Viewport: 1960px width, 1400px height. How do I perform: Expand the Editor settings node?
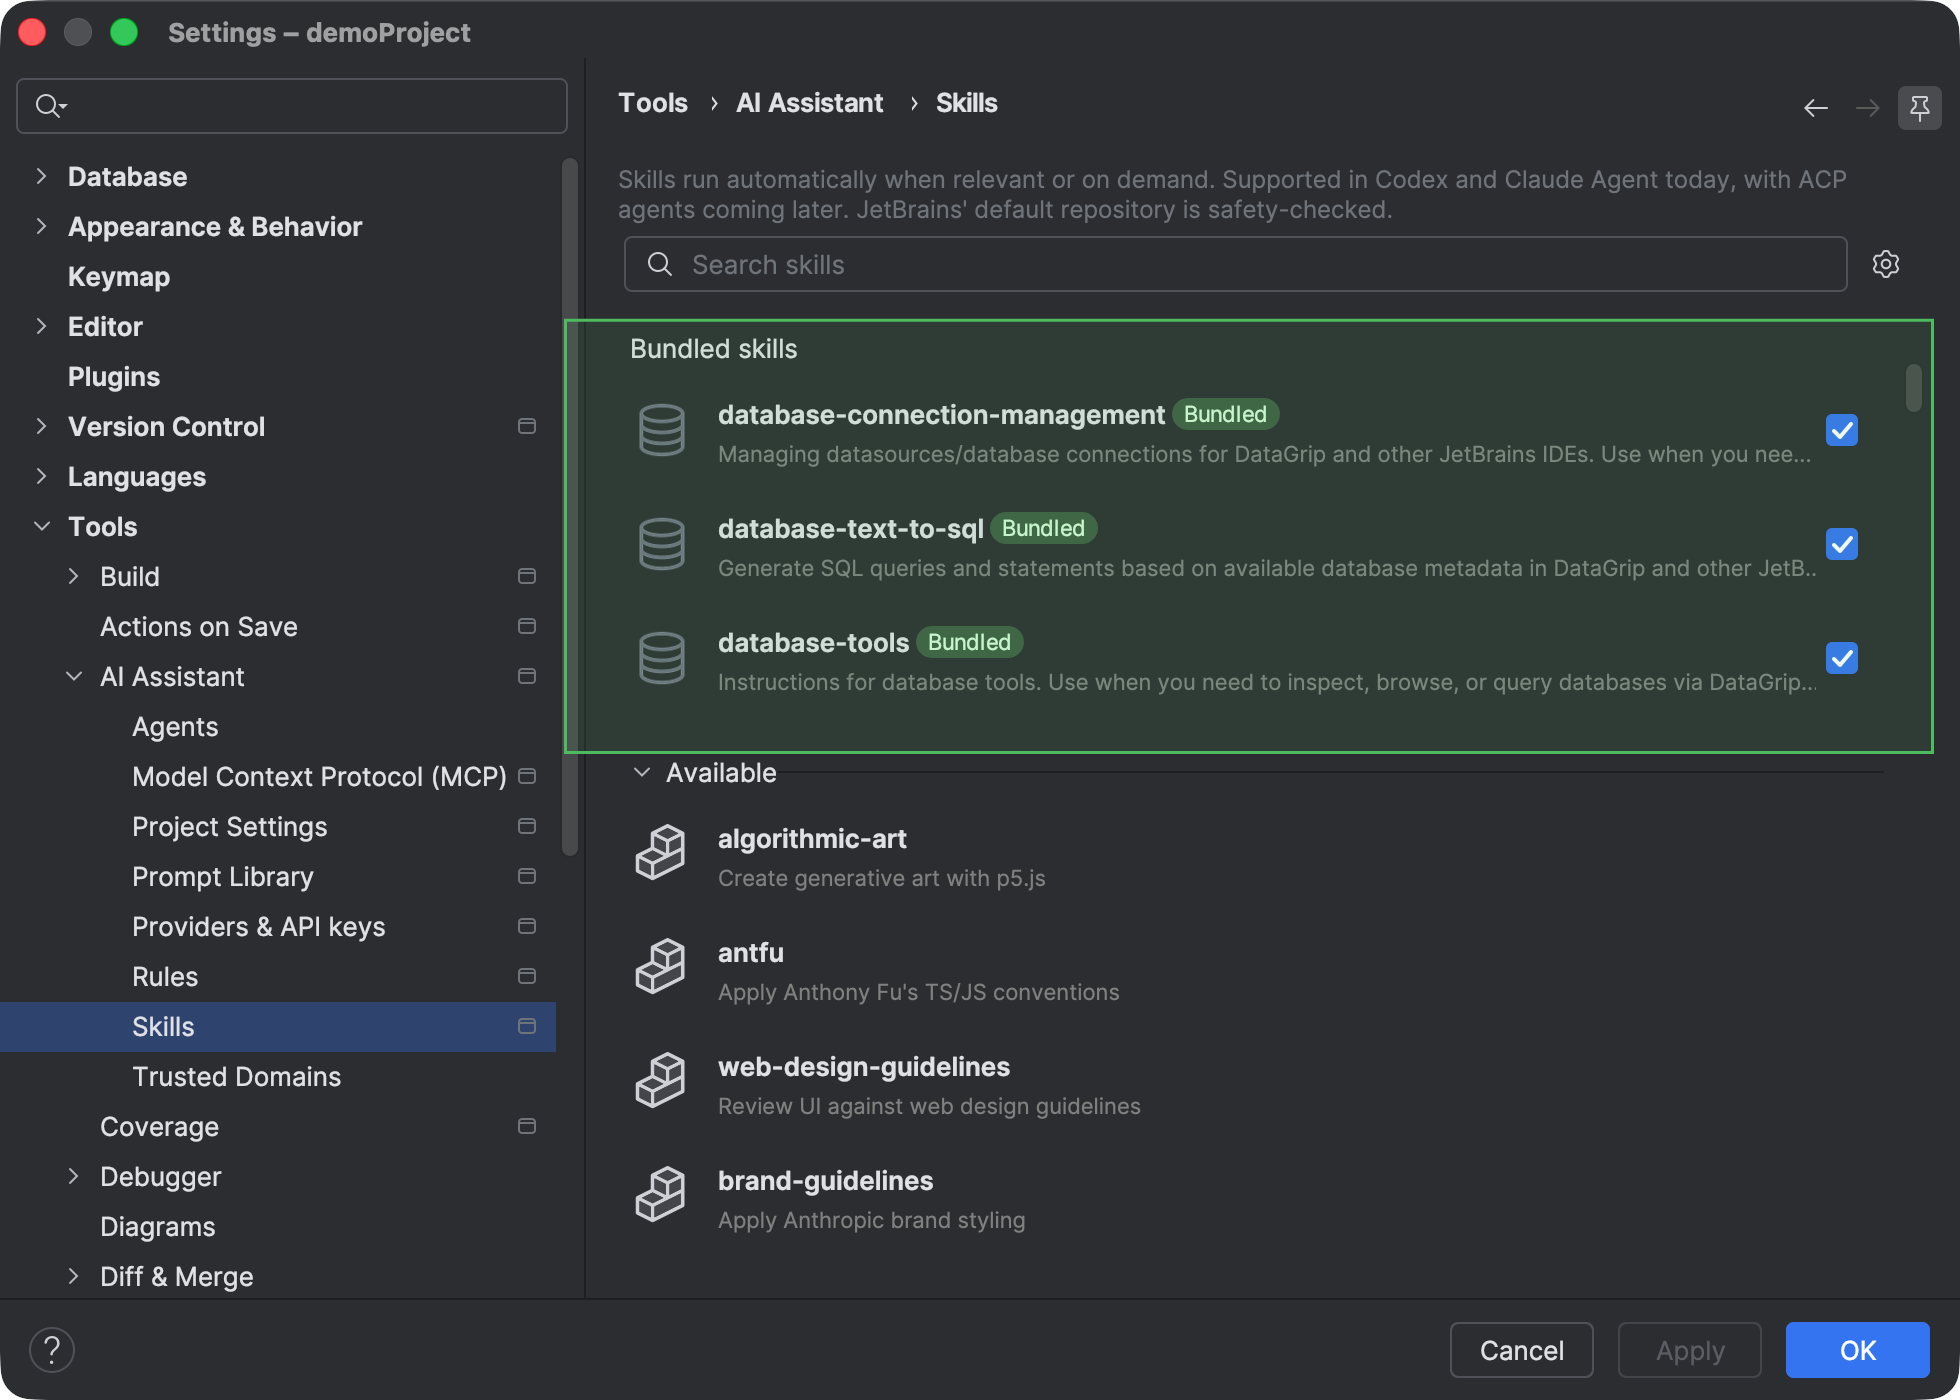41,326
